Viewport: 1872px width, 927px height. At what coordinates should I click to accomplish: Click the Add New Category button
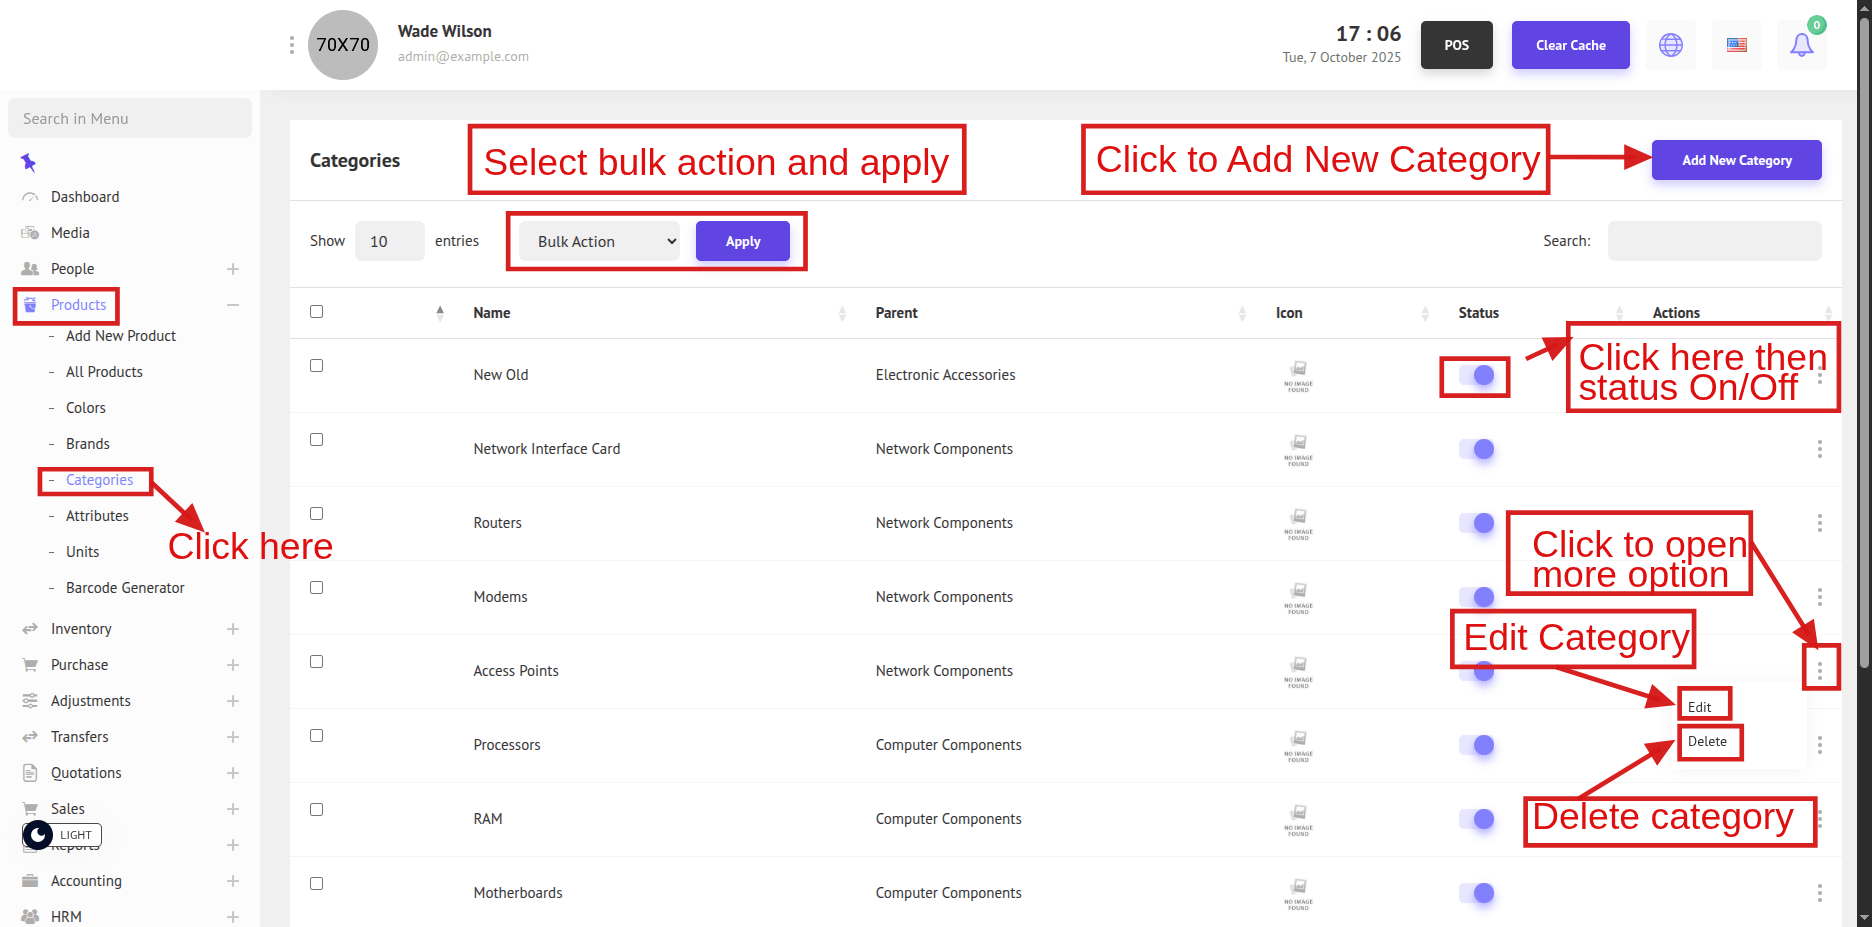pos(1736,160)
